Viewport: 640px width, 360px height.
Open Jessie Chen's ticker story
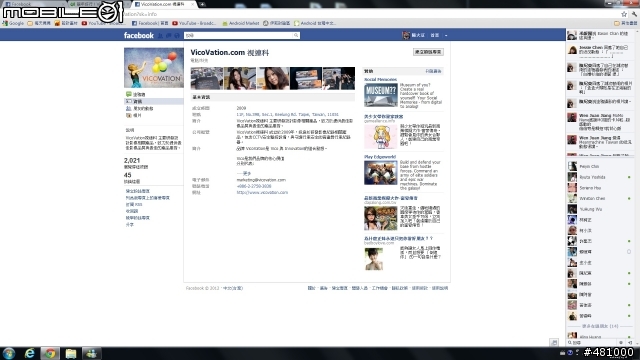click(600, 51)
